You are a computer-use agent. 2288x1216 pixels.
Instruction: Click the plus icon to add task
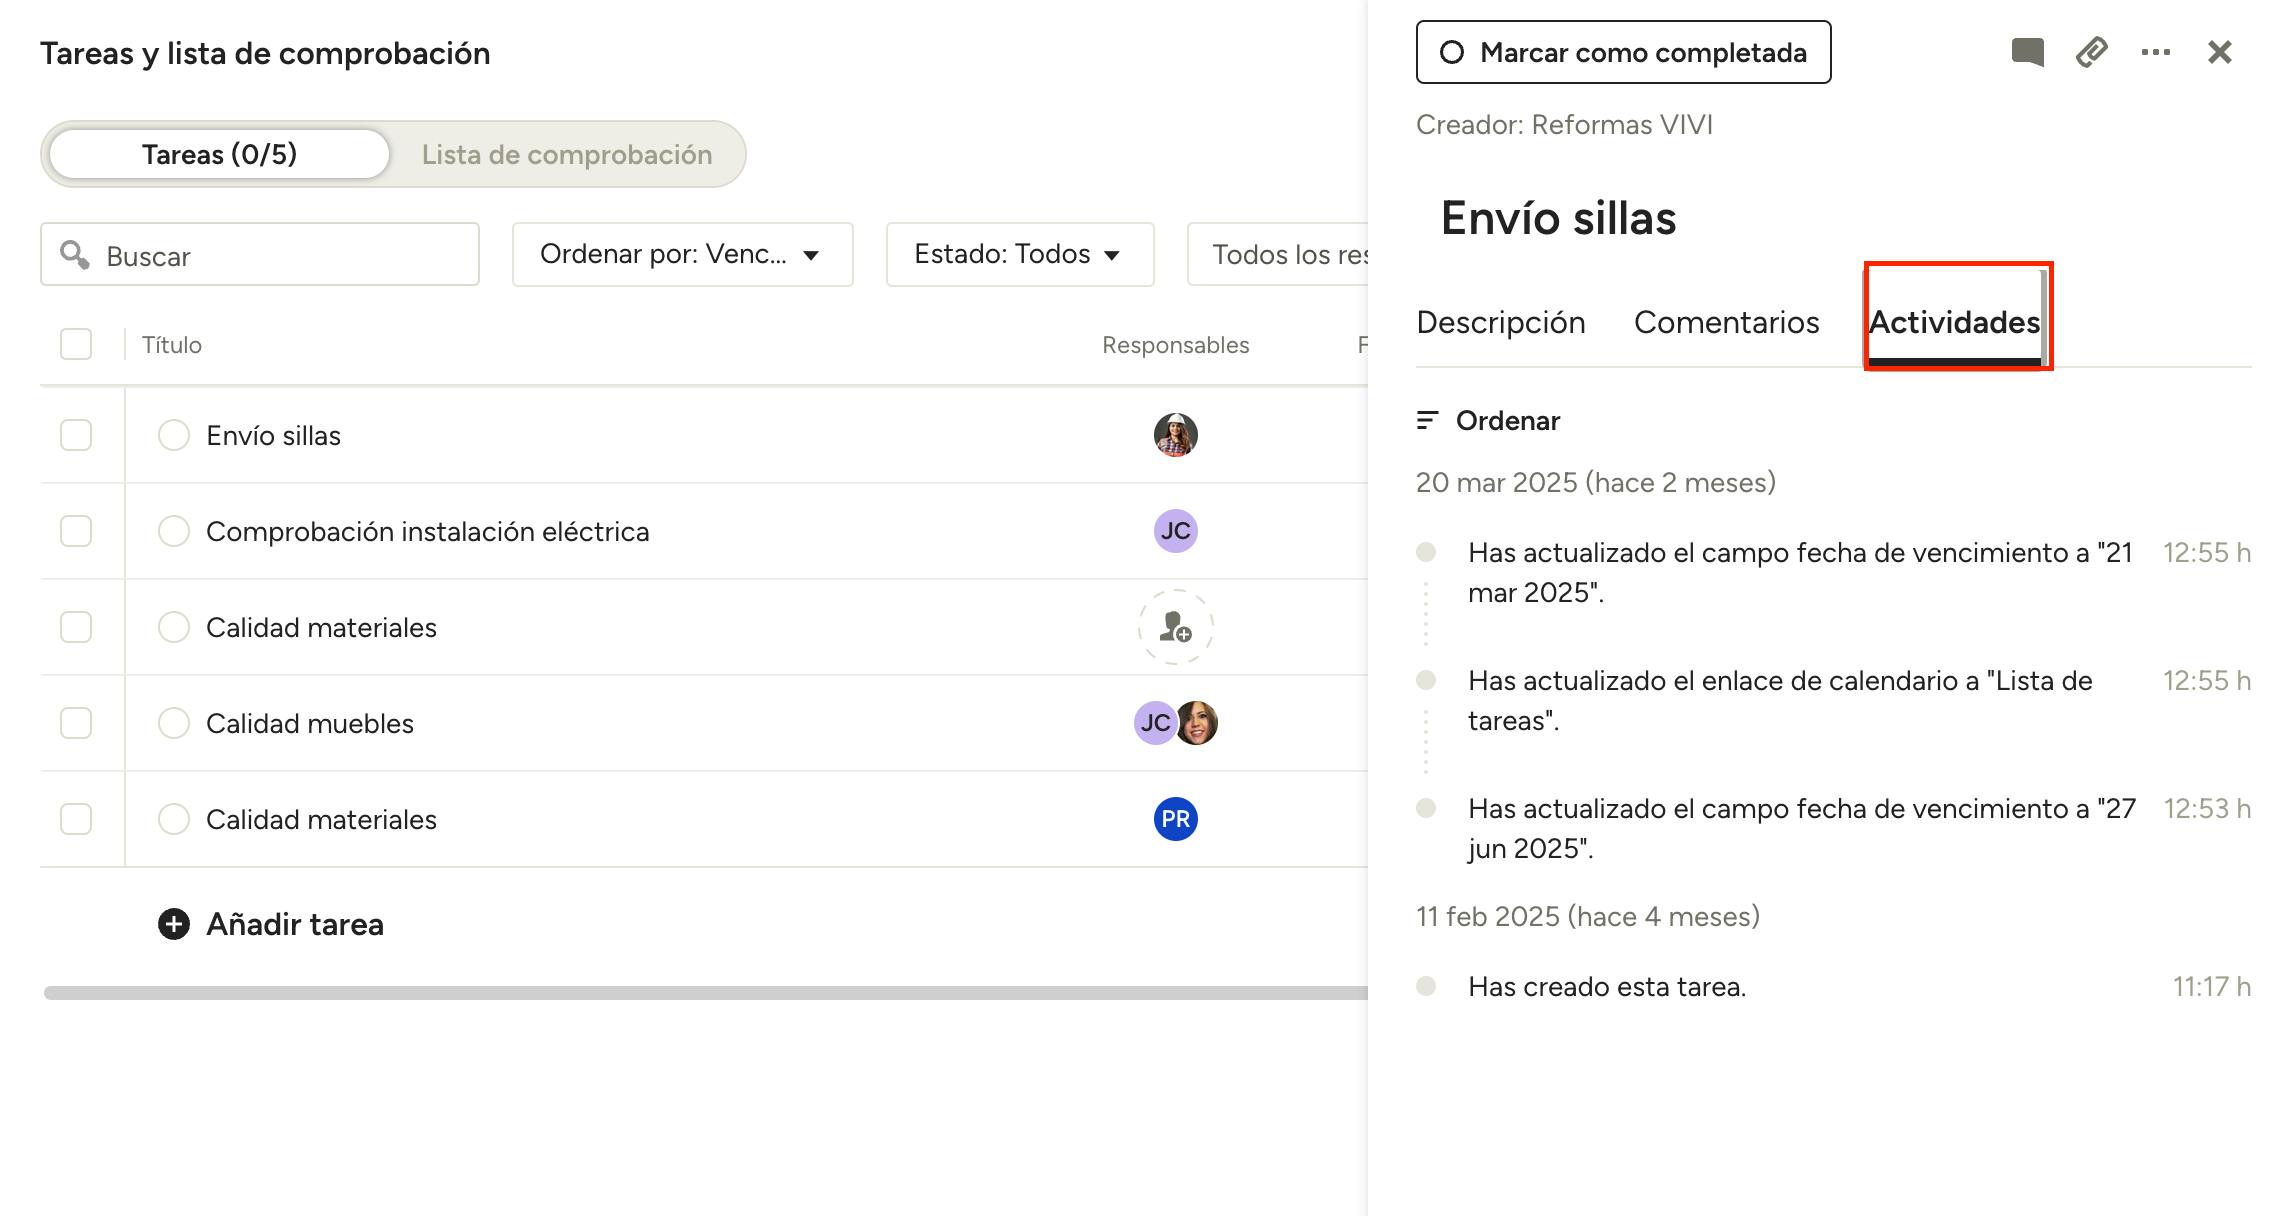tap(174, 924)
